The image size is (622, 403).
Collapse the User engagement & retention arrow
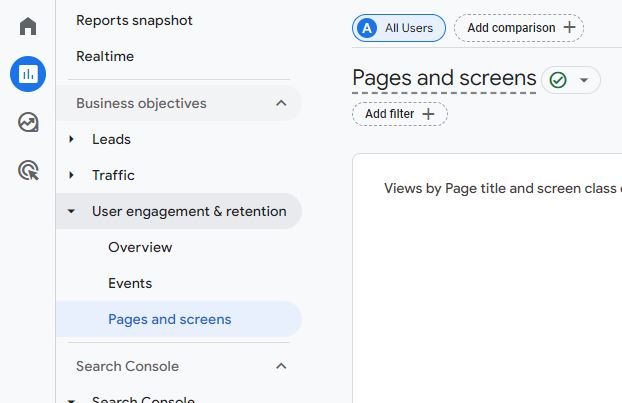[71, 211]
